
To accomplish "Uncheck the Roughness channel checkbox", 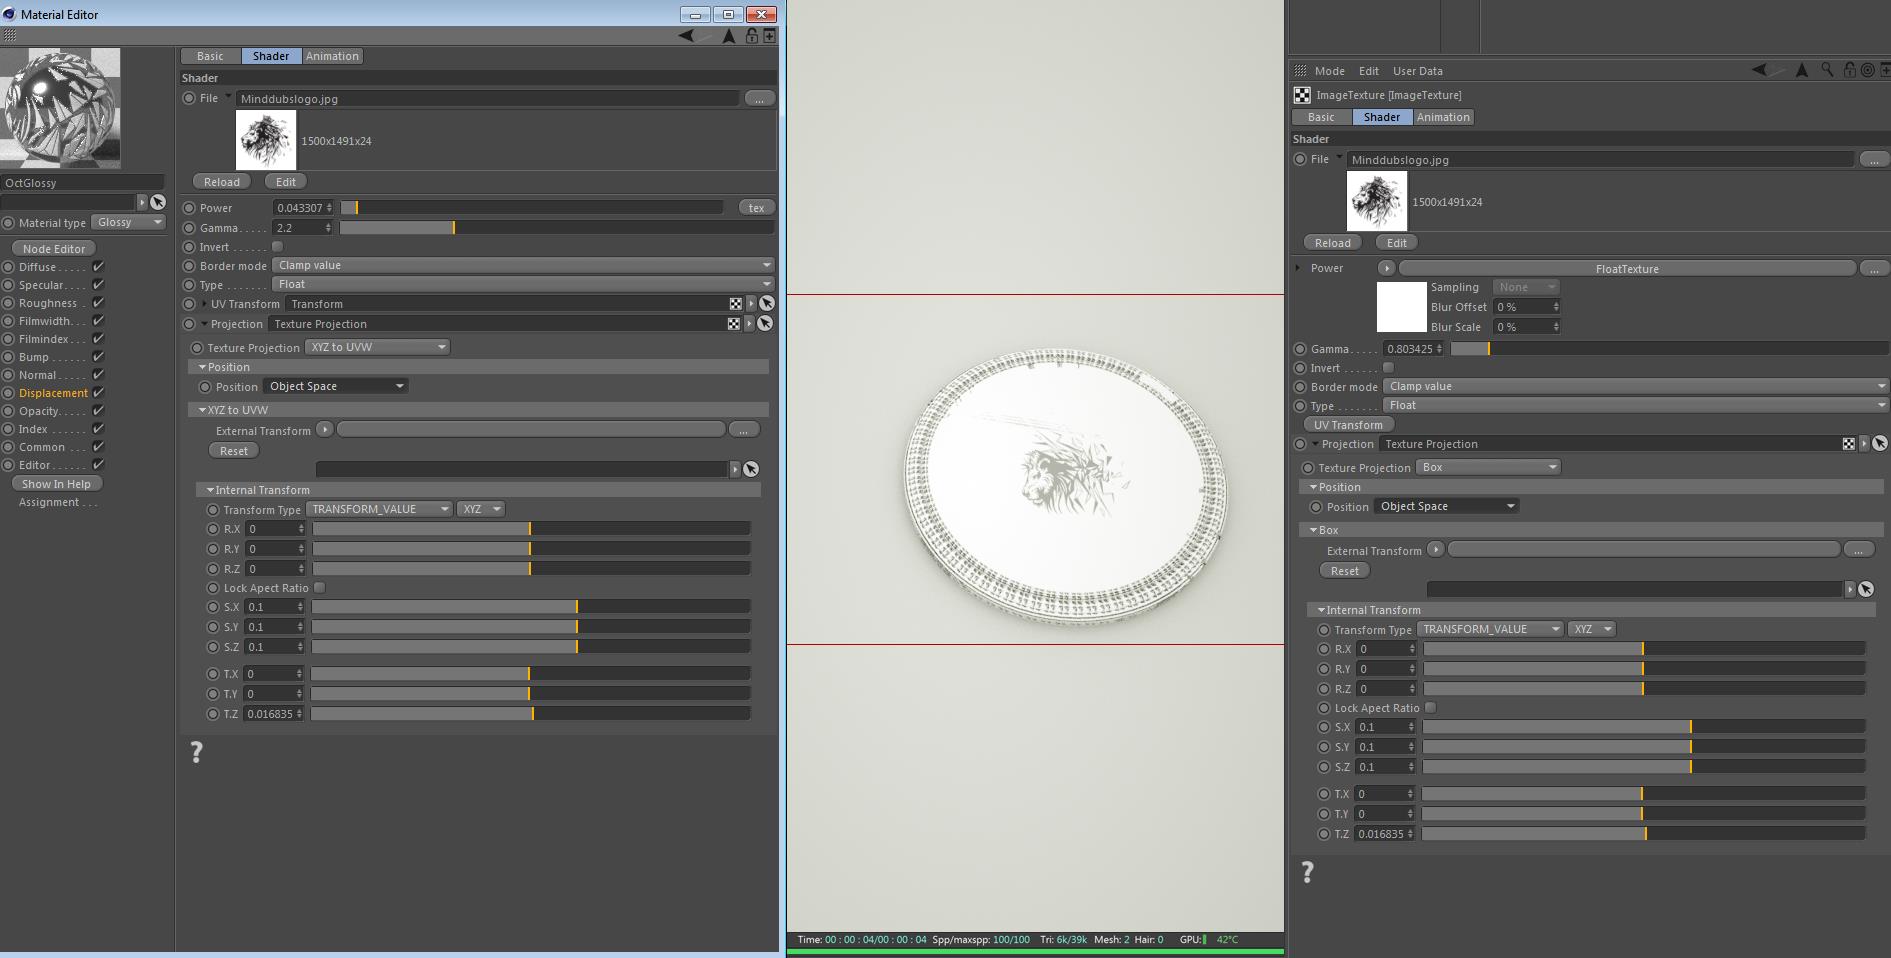I will 98,303.
